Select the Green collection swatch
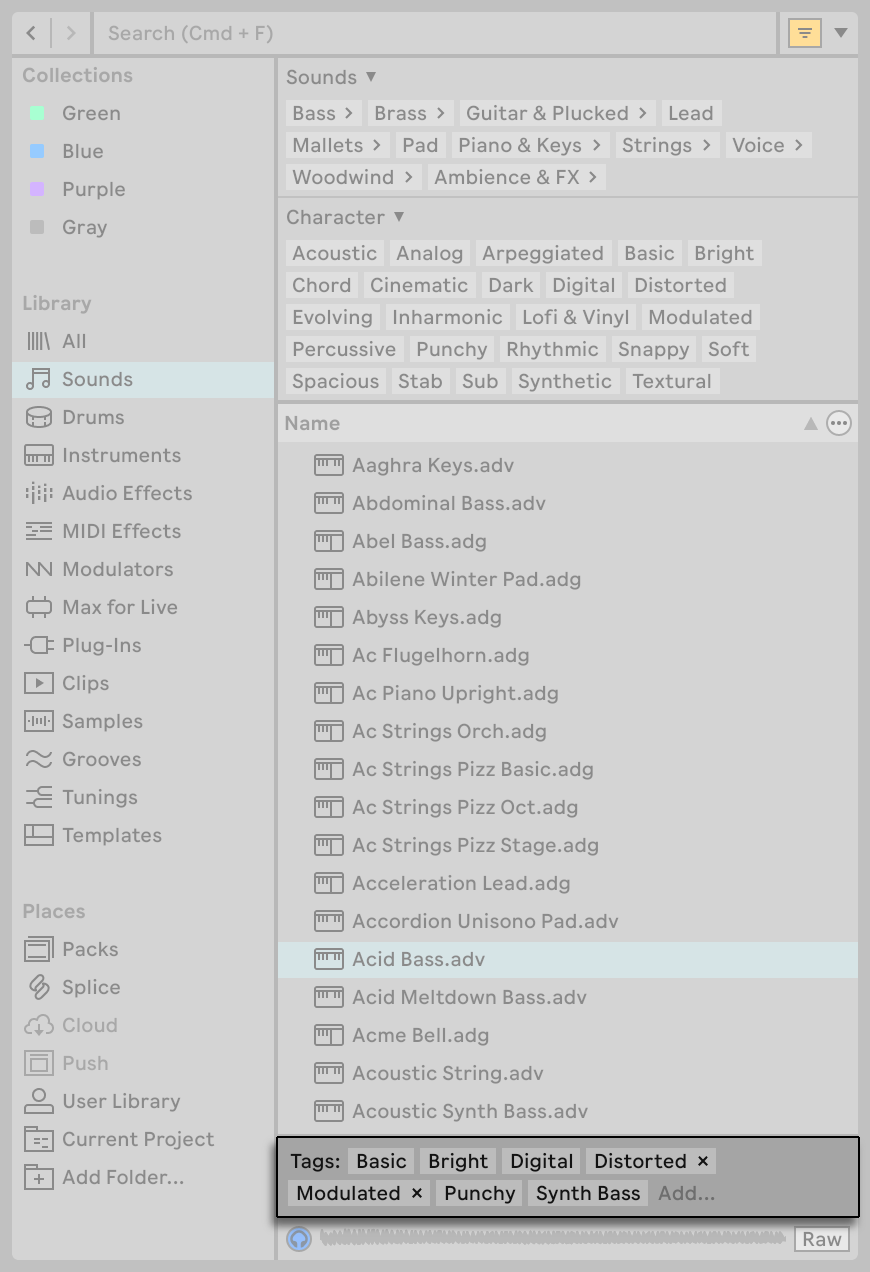 pyautogui.click(x=37, y=113)
